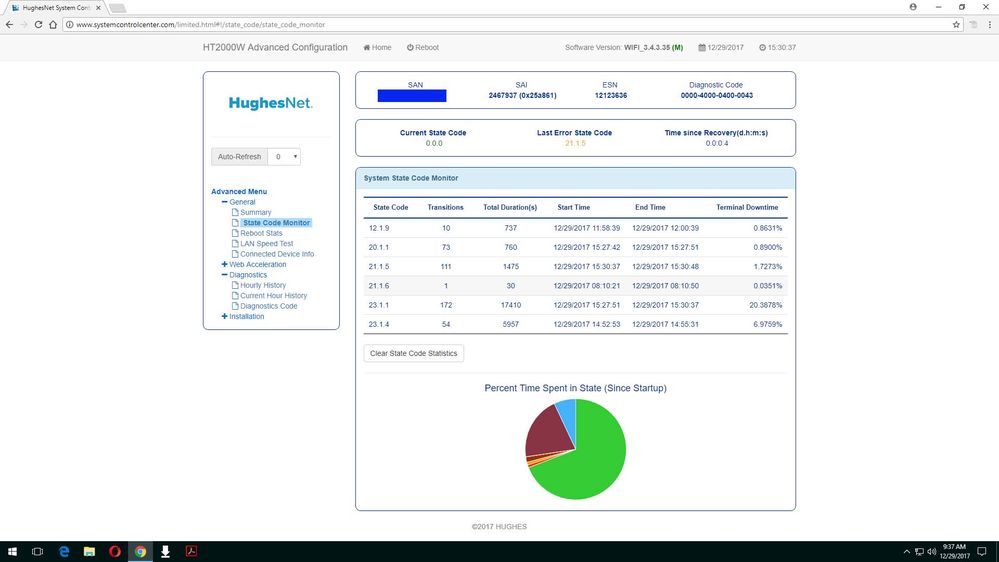Open the Auto-Refresh interval dropdown
The width and height of the screenshot is (999, 562).
coord(285,157)
